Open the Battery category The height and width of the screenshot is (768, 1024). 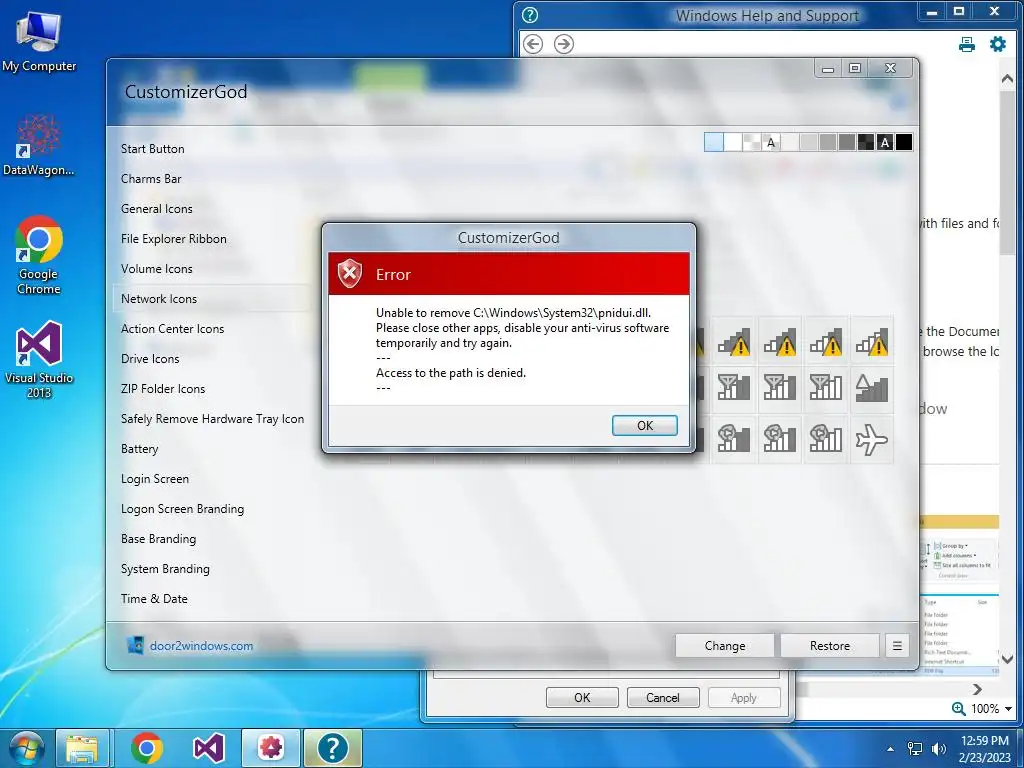[139, 449]
